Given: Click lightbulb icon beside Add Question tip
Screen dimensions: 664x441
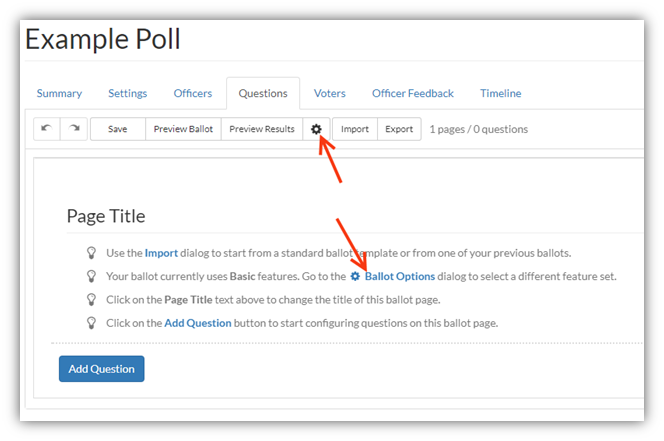Looking at the screenshot, I should click(x=91, y=323).
